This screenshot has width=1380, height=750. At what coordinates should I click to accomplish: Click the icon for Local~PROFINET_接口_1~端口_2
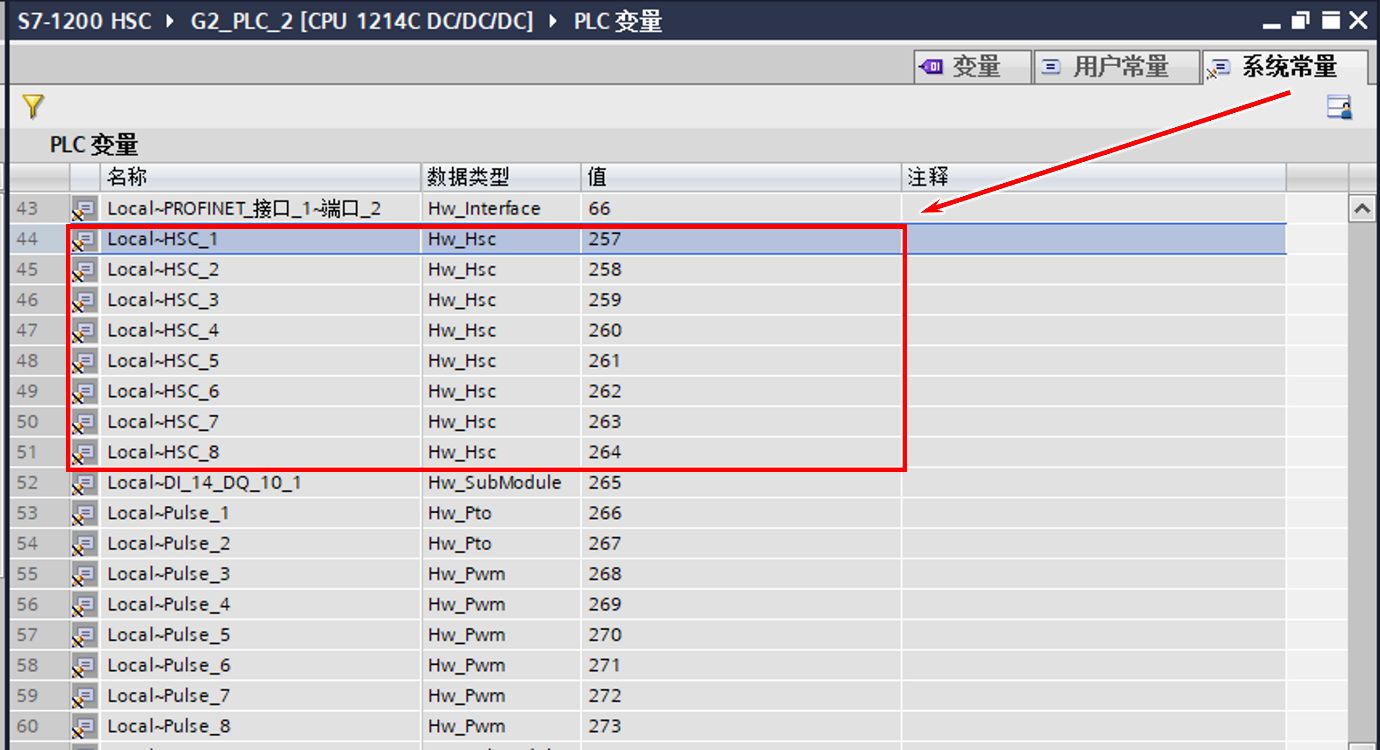[x=84, y=209]
